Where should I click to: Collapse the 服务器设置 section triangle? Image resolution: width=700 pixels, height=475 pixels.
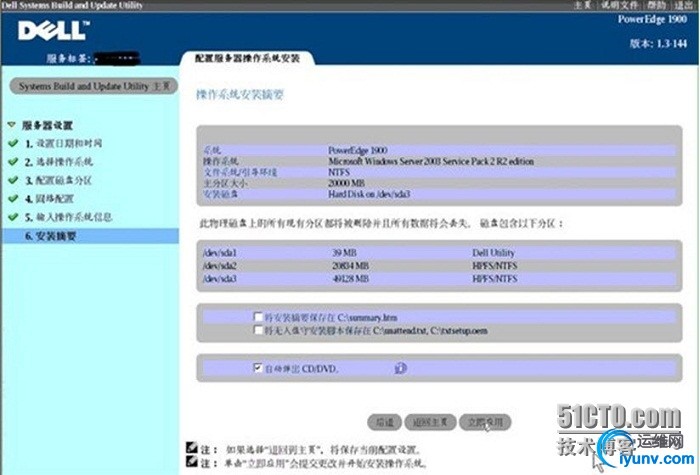12,125
